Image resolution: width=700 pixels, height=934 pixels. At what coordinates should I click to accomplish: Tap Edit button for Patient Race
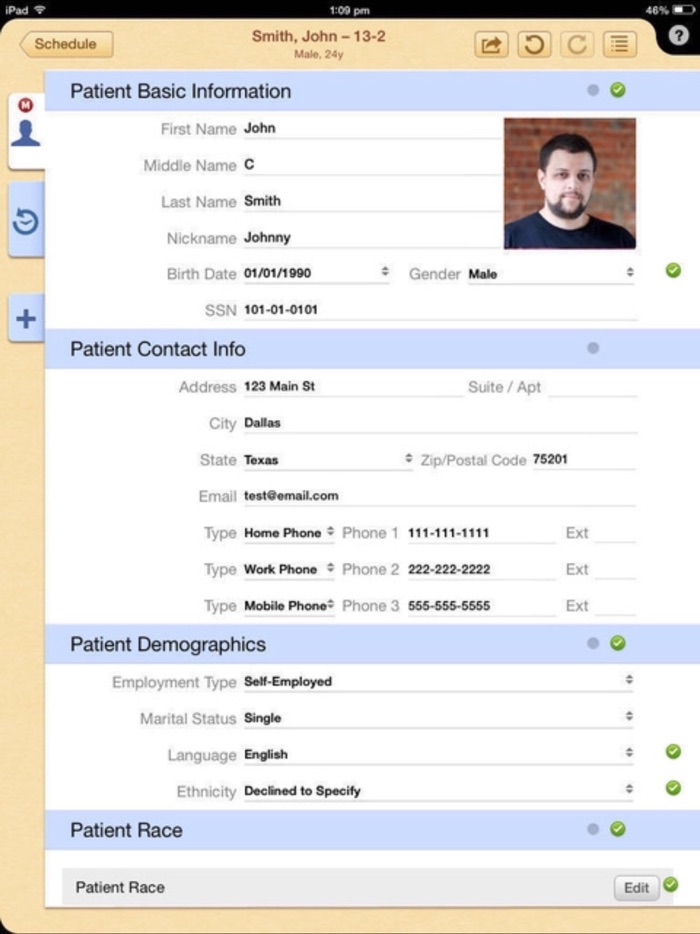[636, 888]
